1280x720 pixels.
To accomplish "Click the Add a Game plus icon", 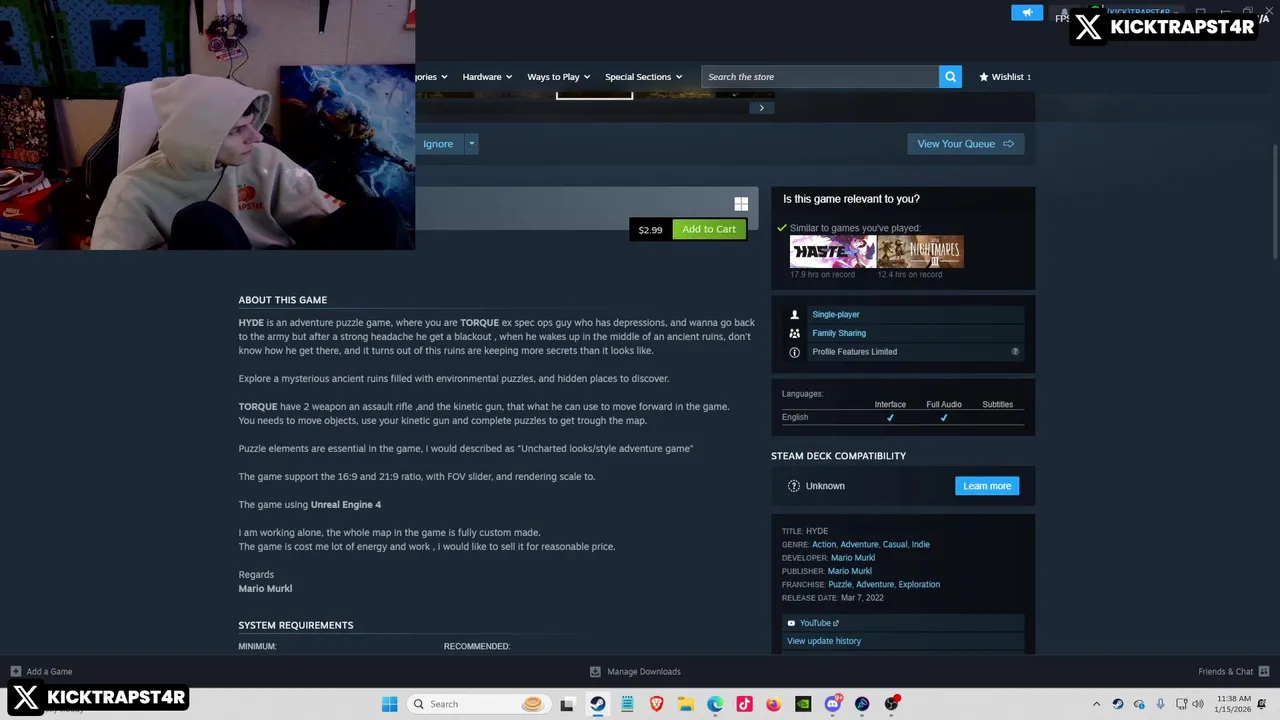I will click(x=15, y=672).
